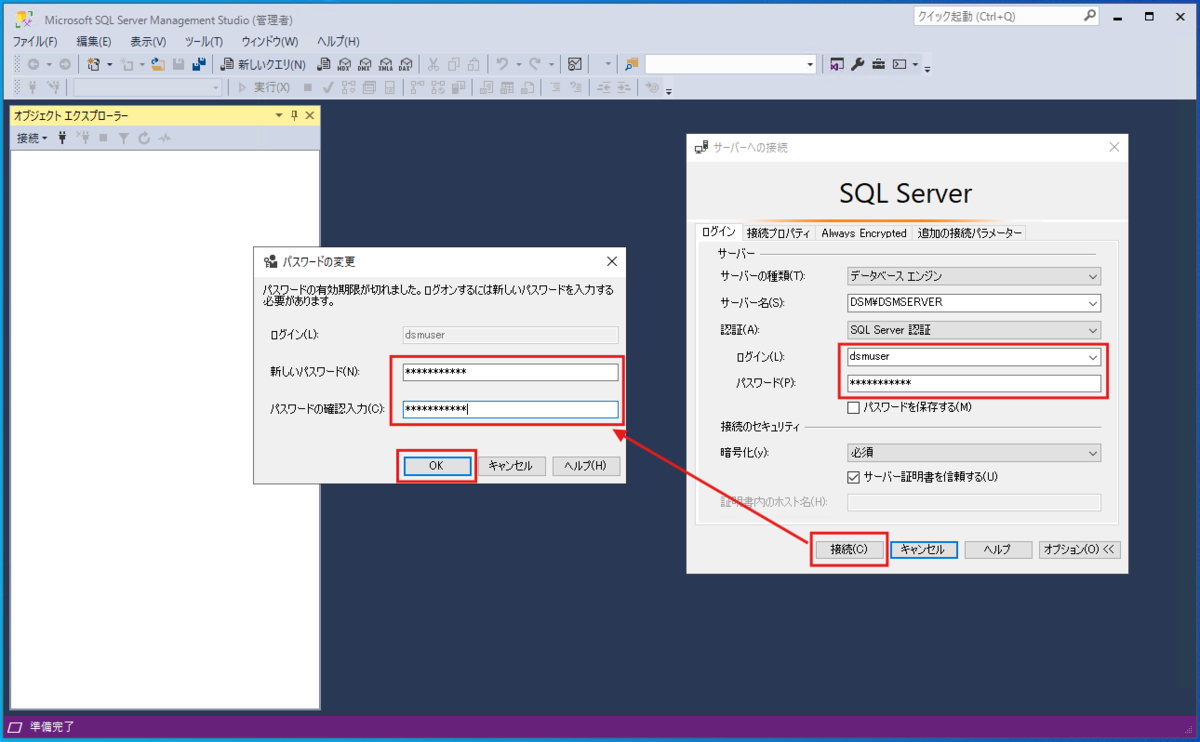The height and width of the screenshot is (742, 1200).
Task: Open Object Explorer window position dropdown arrow
Action: 279,116
